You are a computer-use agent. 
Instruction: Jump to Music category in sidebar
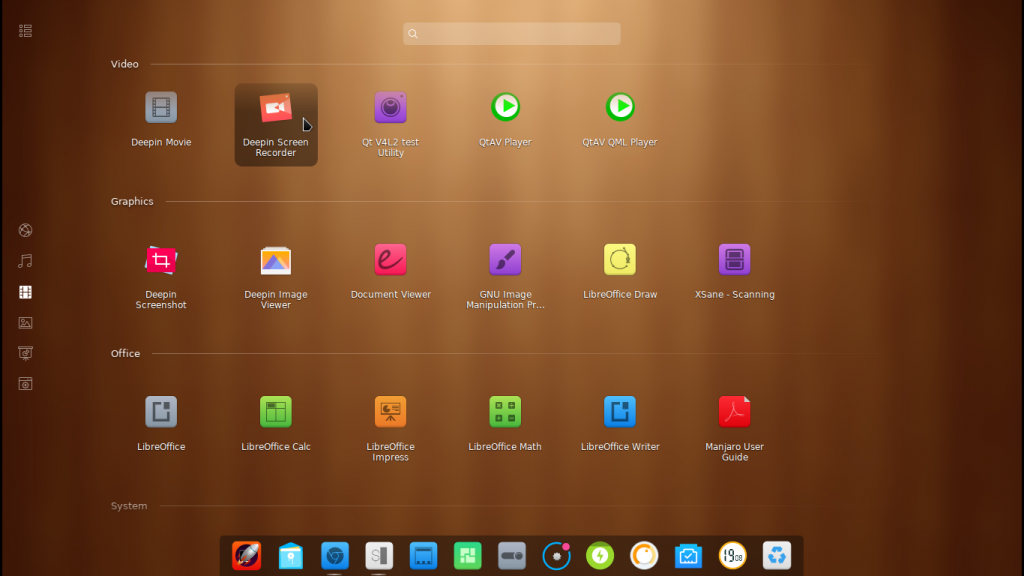26,261
